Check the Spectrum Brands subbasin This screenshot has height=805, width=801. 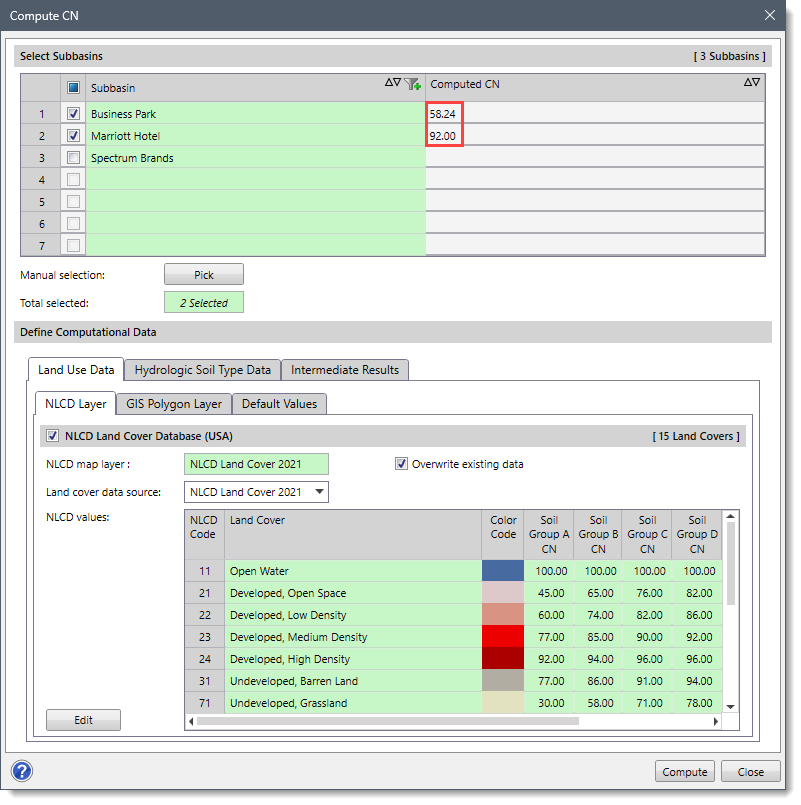[73, 157]
